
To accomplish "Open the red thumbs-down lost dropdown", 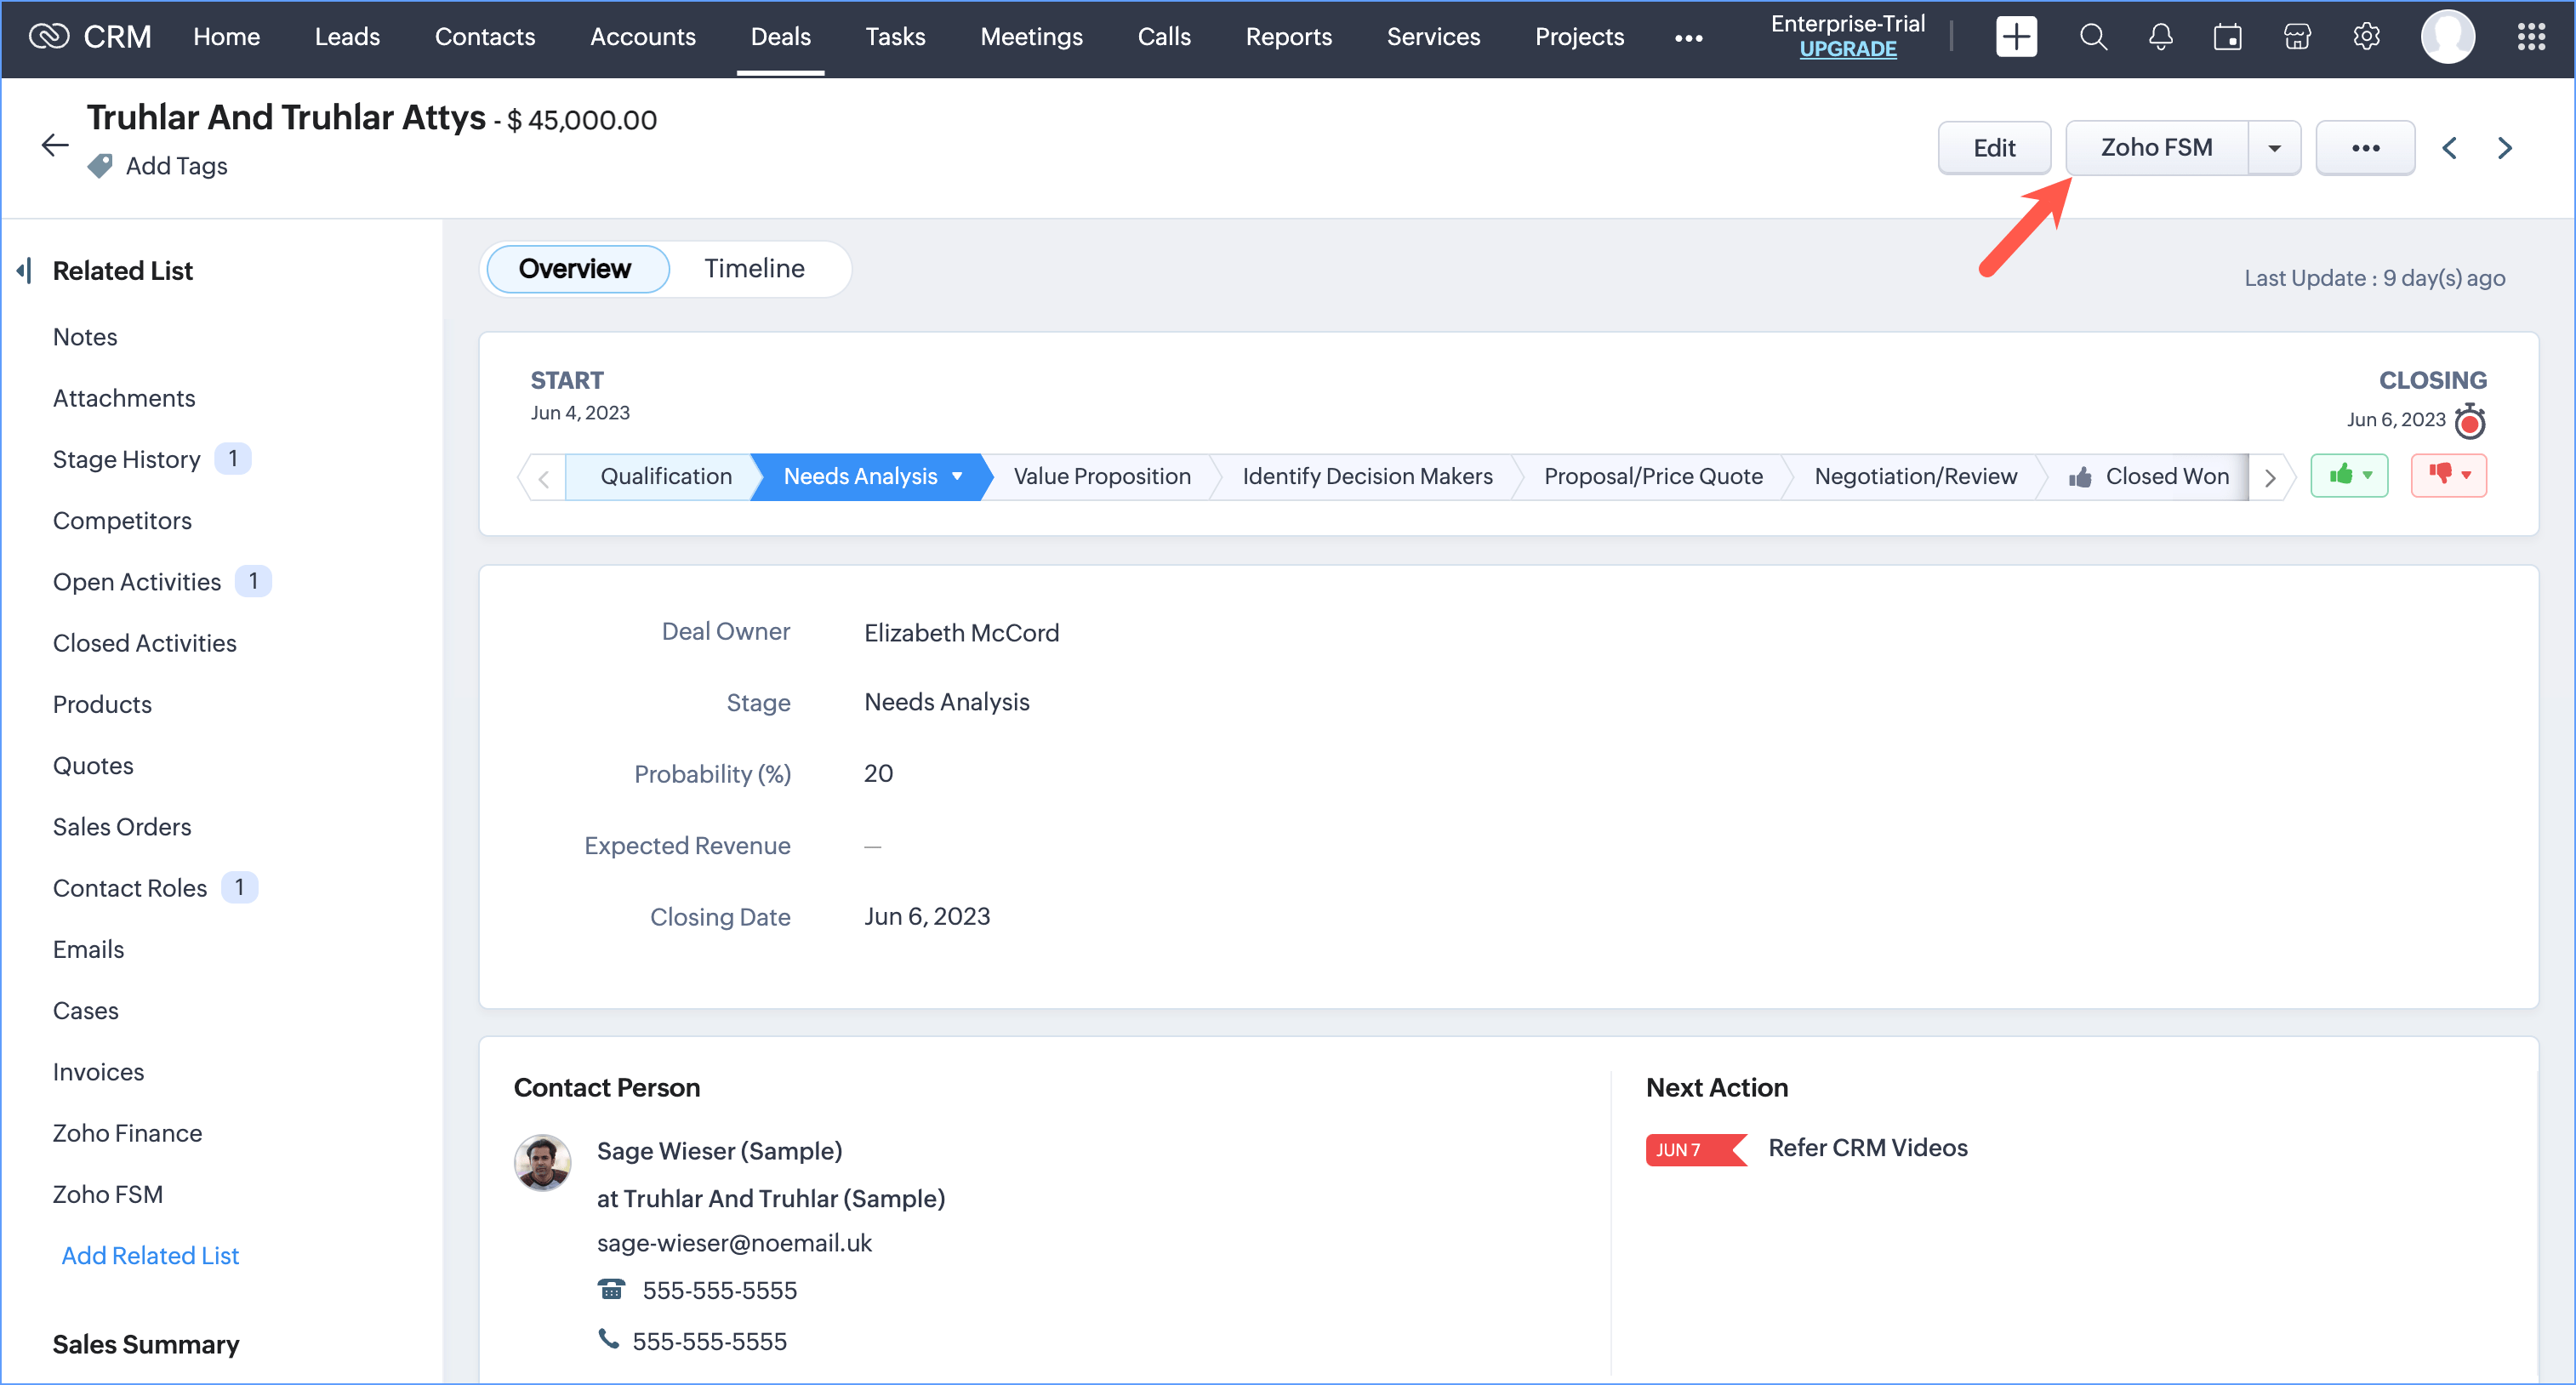I will pyautogui.click(x=2449, y=476).
